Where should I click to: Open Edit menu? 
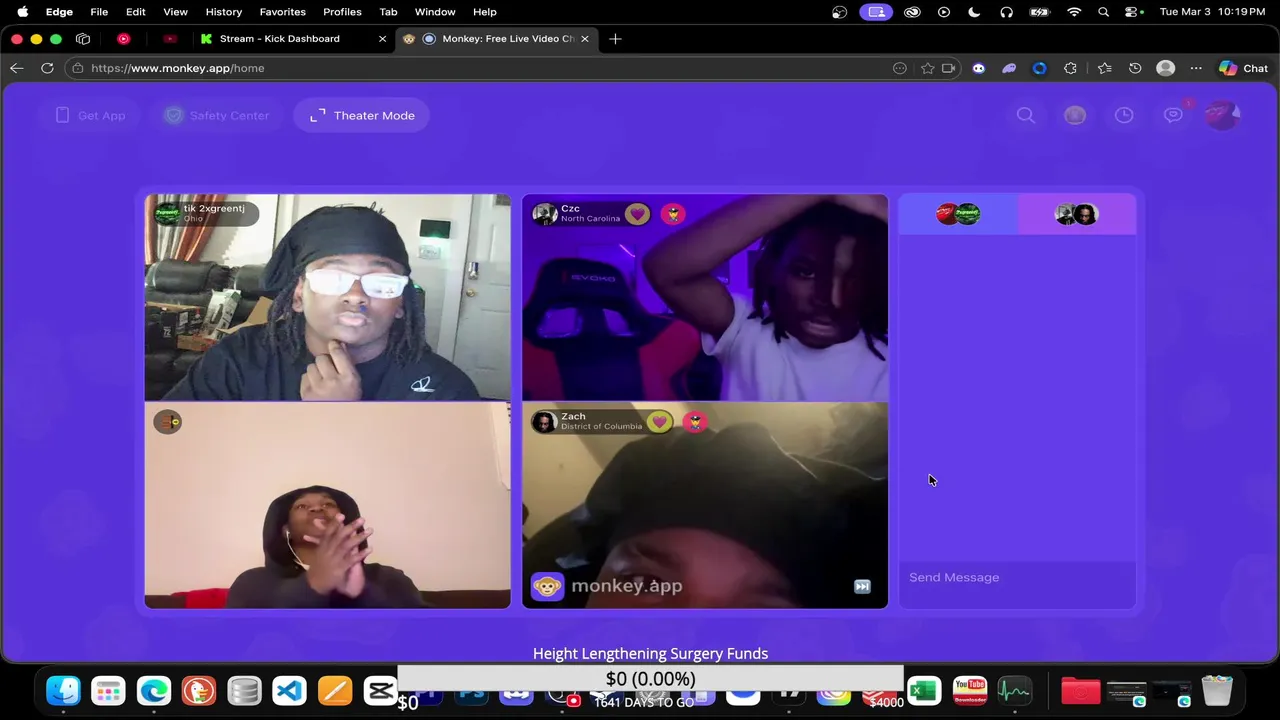pyautogui.click(x=136, y=12)
